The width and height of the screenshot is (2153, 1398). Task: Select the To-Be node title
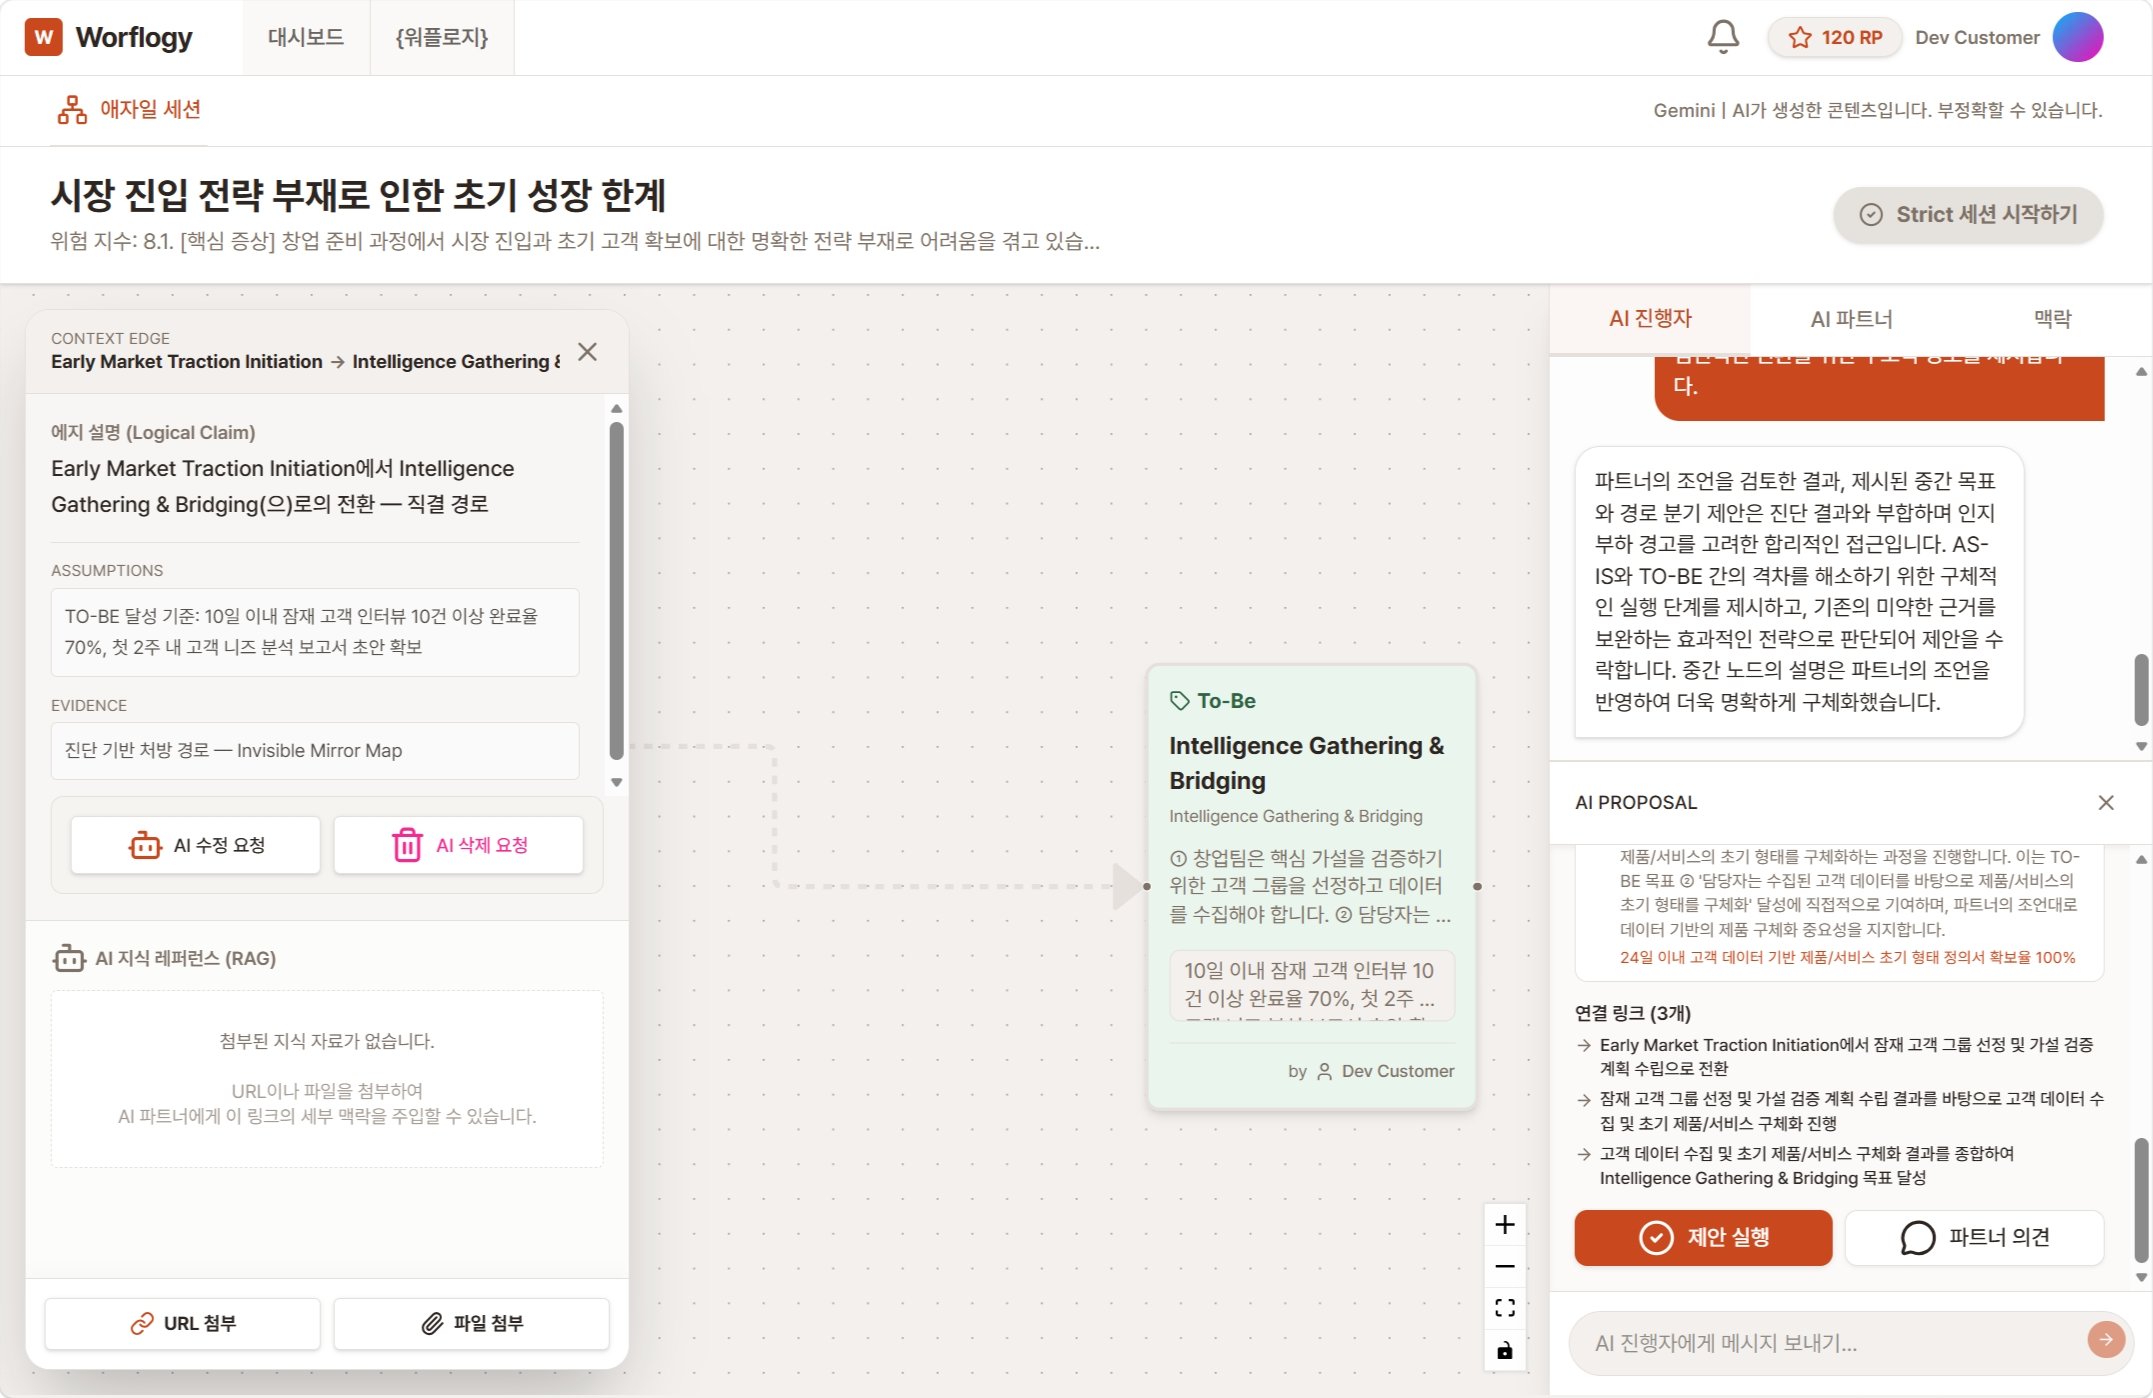[x=1306, y=763]
